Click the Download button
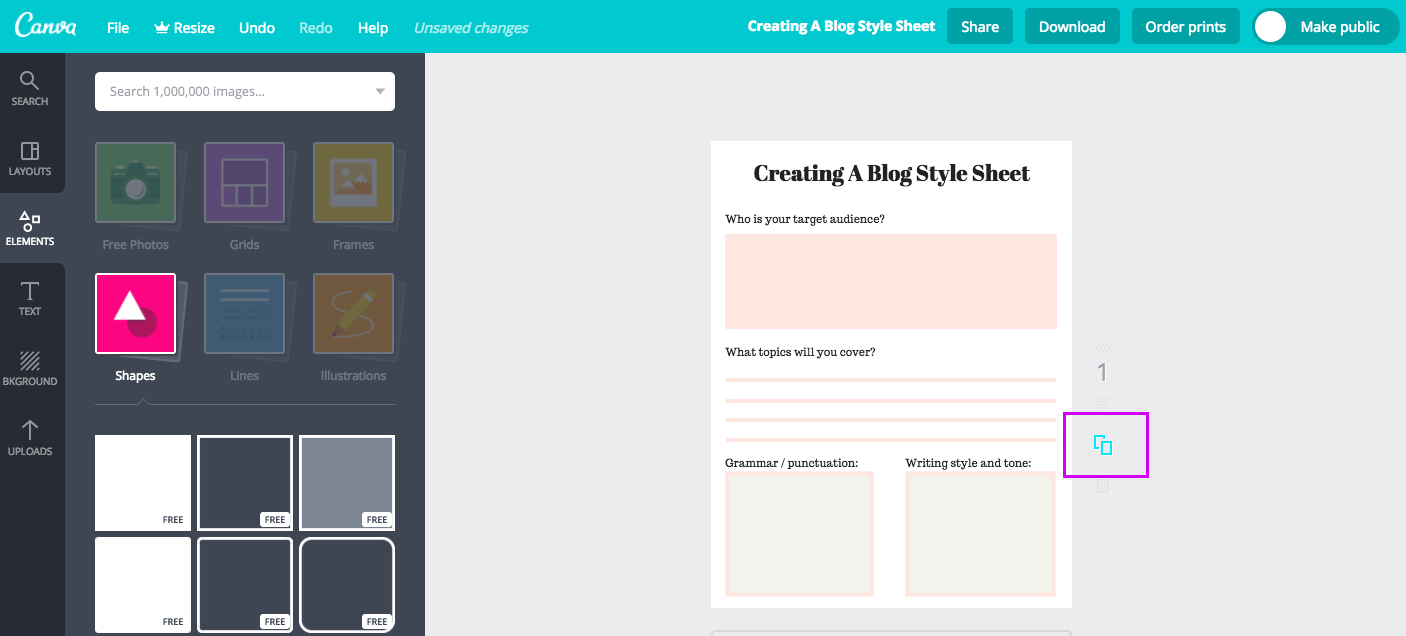Image resolution: width=1406 pixels, height=636 pixels. [1072, 27]
